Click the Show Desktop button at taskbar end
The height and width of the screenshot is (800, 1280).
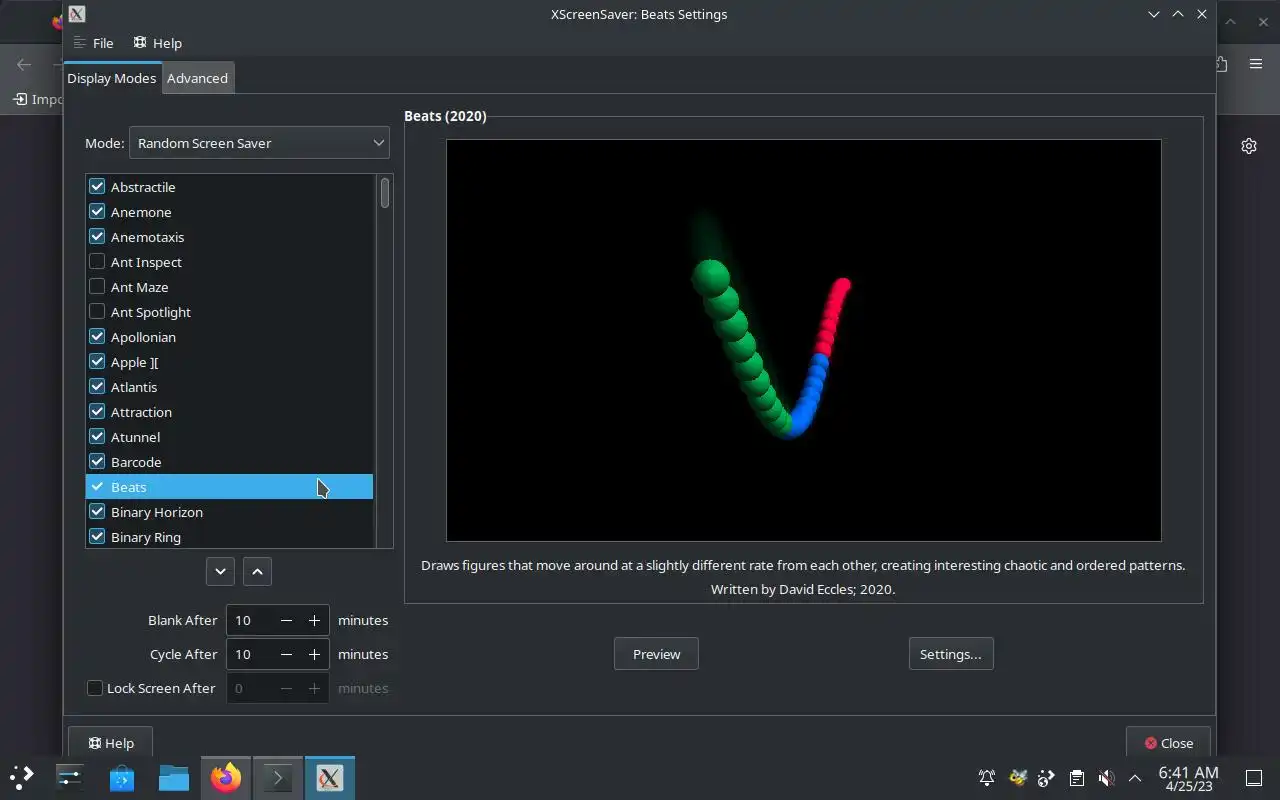point(1254,777)
